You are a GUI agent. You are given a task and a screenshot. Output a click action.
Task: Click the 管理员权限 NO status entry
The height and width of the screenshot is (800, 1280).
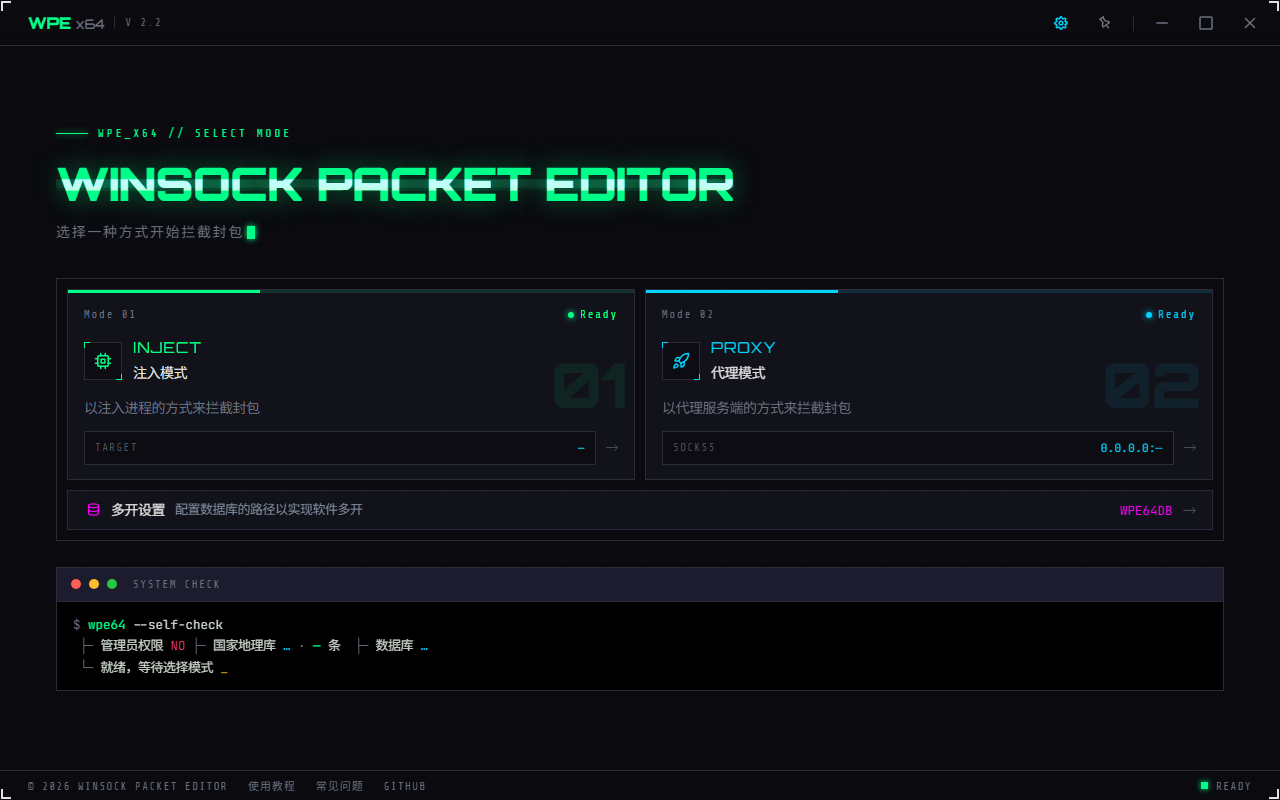(143, 646)
